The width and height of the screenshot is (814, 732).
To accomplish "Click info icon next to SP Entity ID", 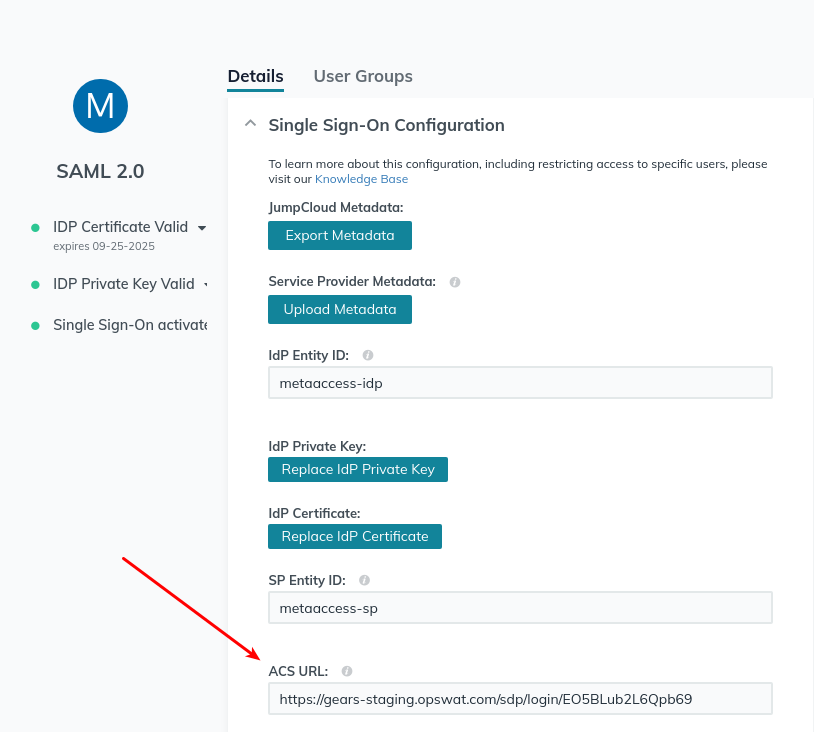I will tap(364, 580).
